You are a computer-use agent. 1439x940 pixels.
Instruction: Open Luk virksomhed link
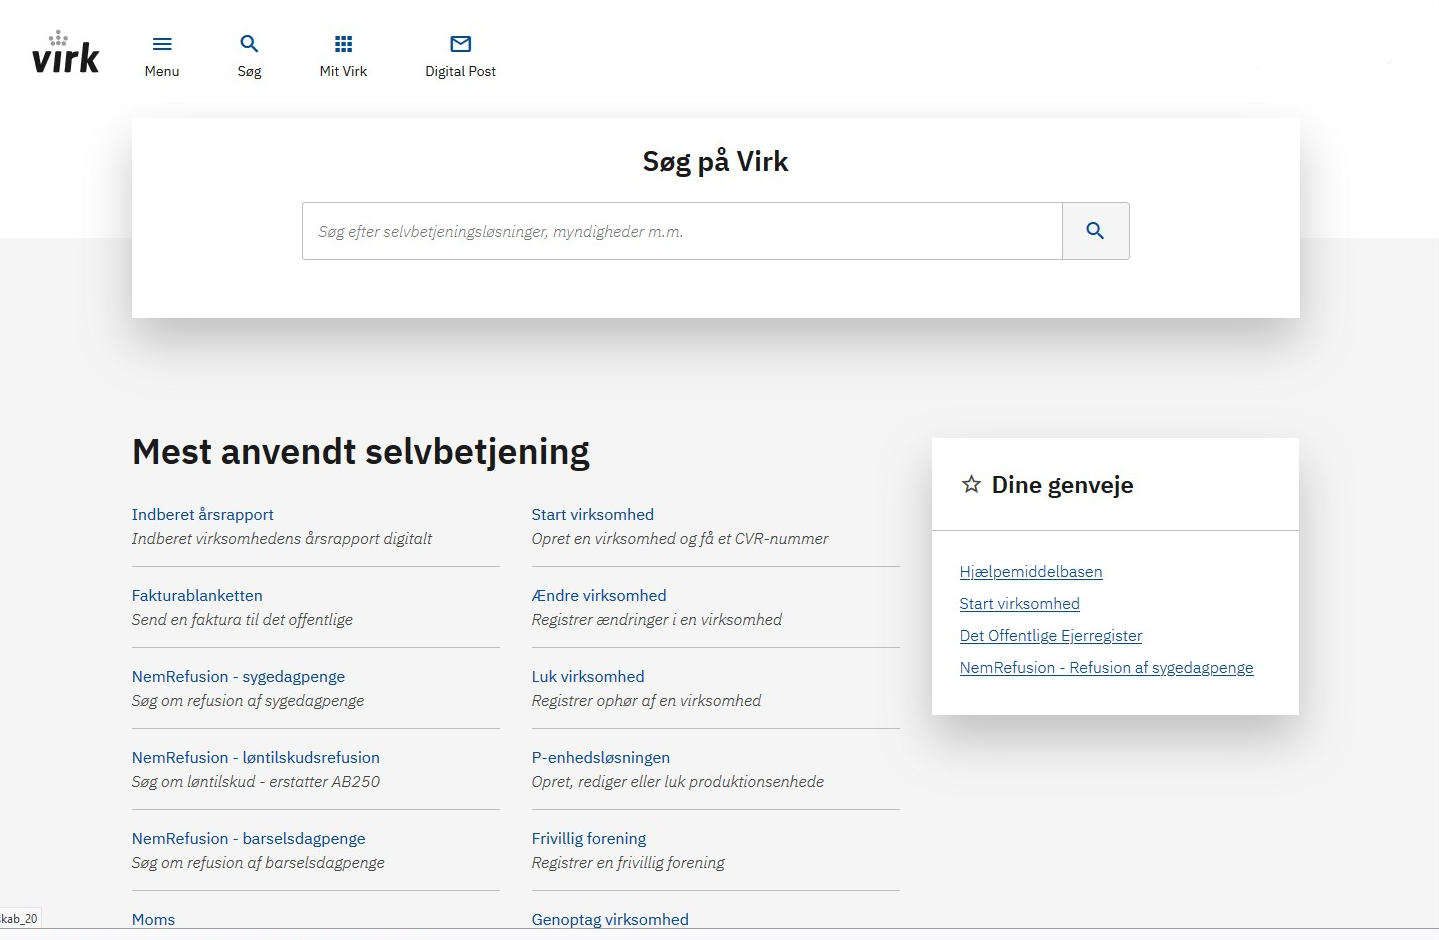pyautogui.click(x=588, y=677)
